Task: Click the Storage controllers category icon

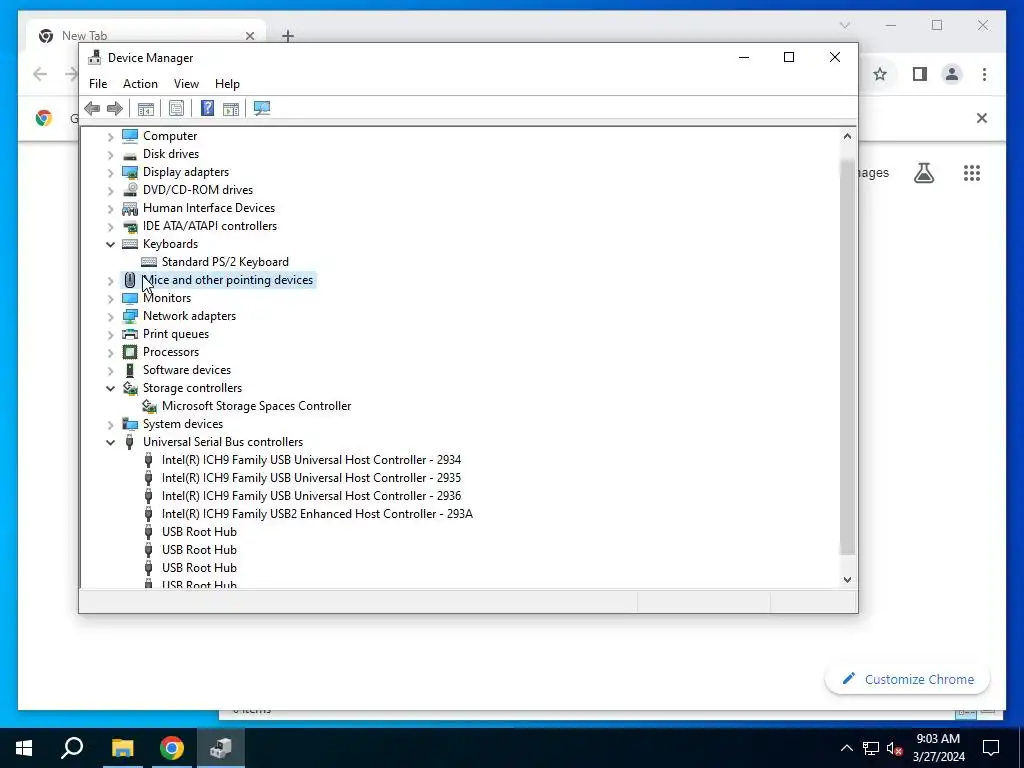Action: (130, 388)
